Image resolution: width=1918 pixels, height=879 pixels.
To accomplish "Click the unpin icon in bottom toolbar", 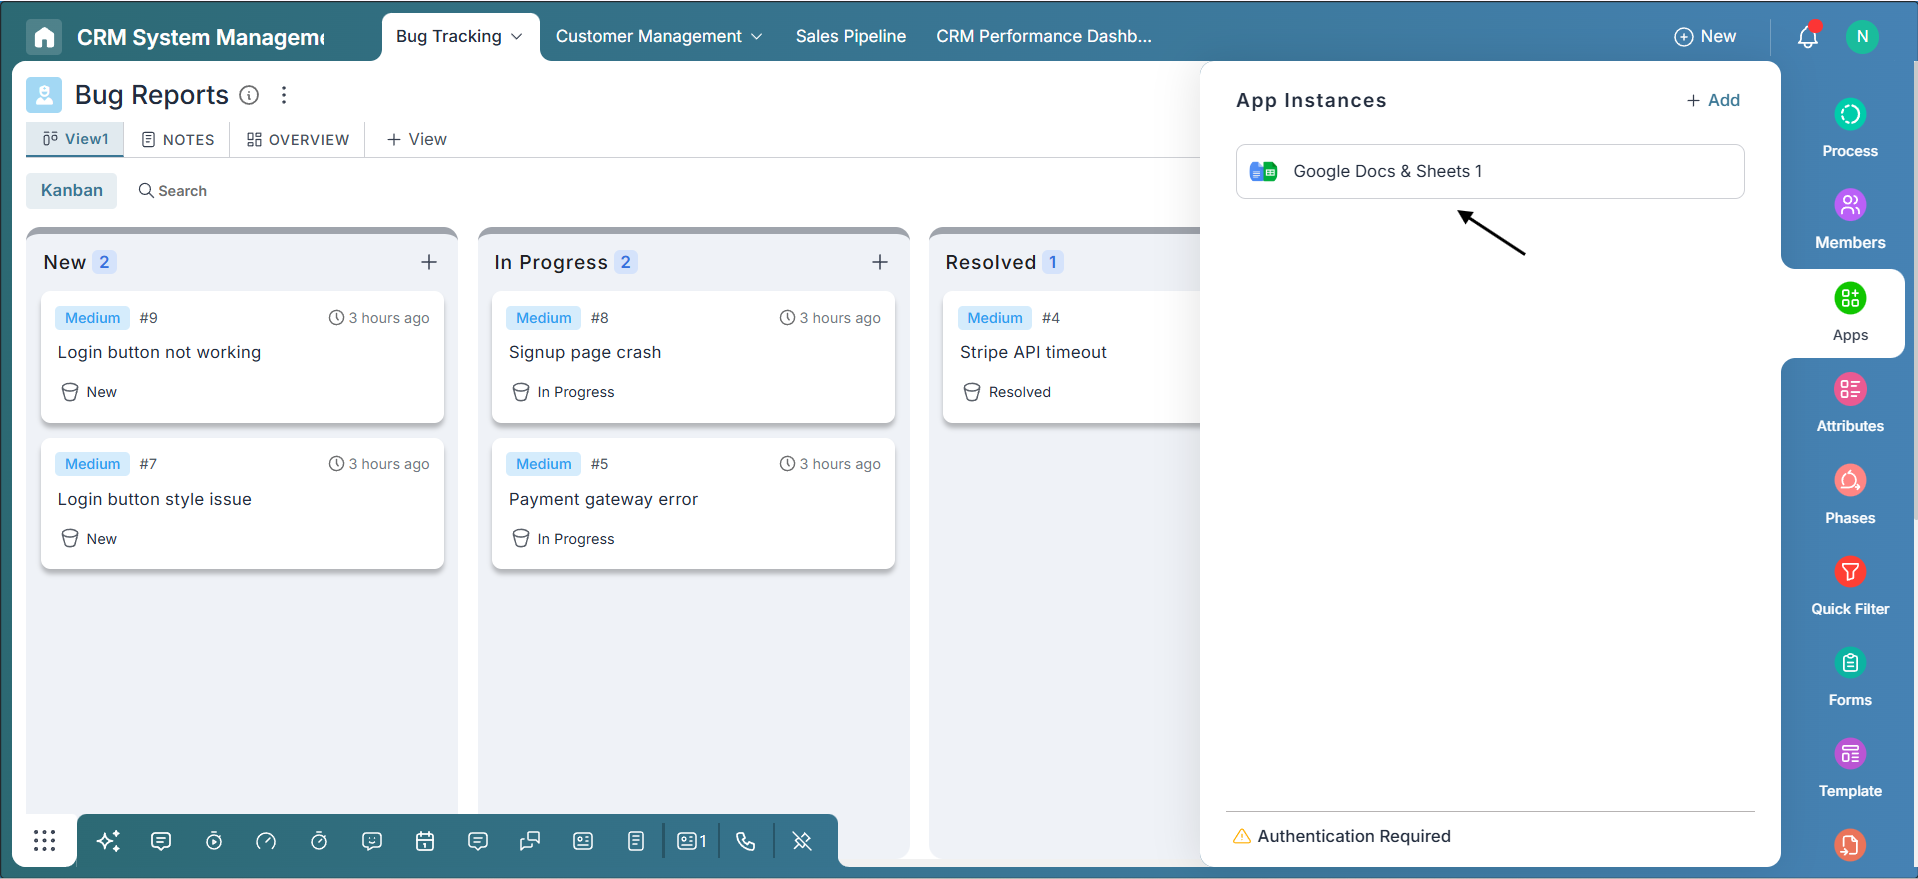I will pos(802,841).
